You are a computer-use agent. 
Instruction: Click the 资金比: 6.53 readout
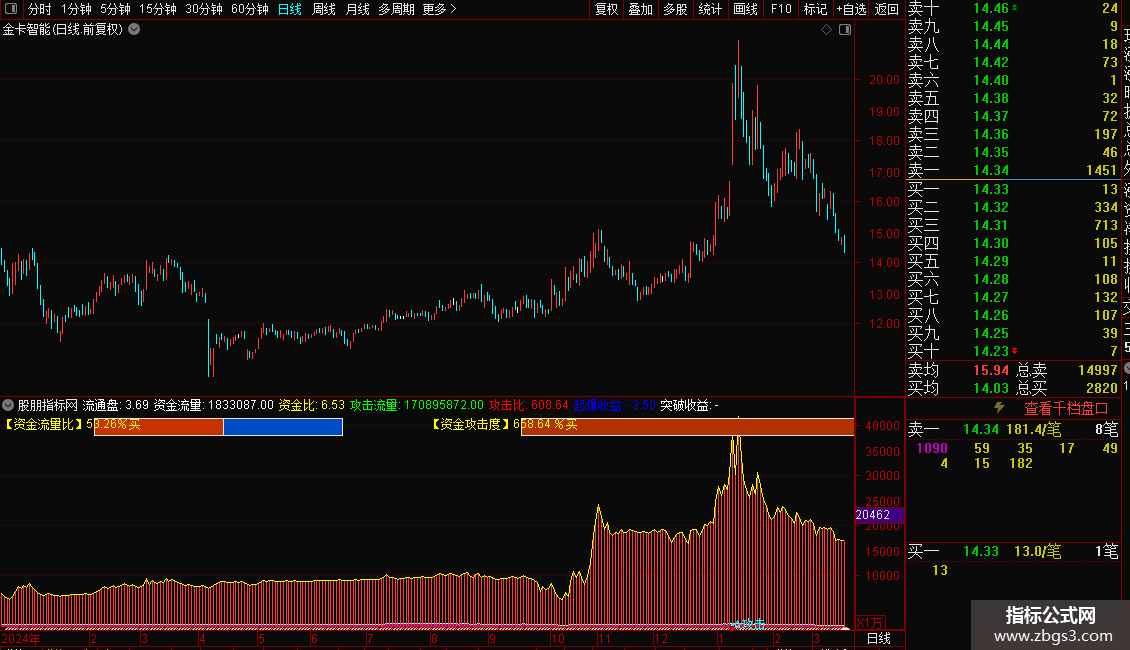pos(311,405)
